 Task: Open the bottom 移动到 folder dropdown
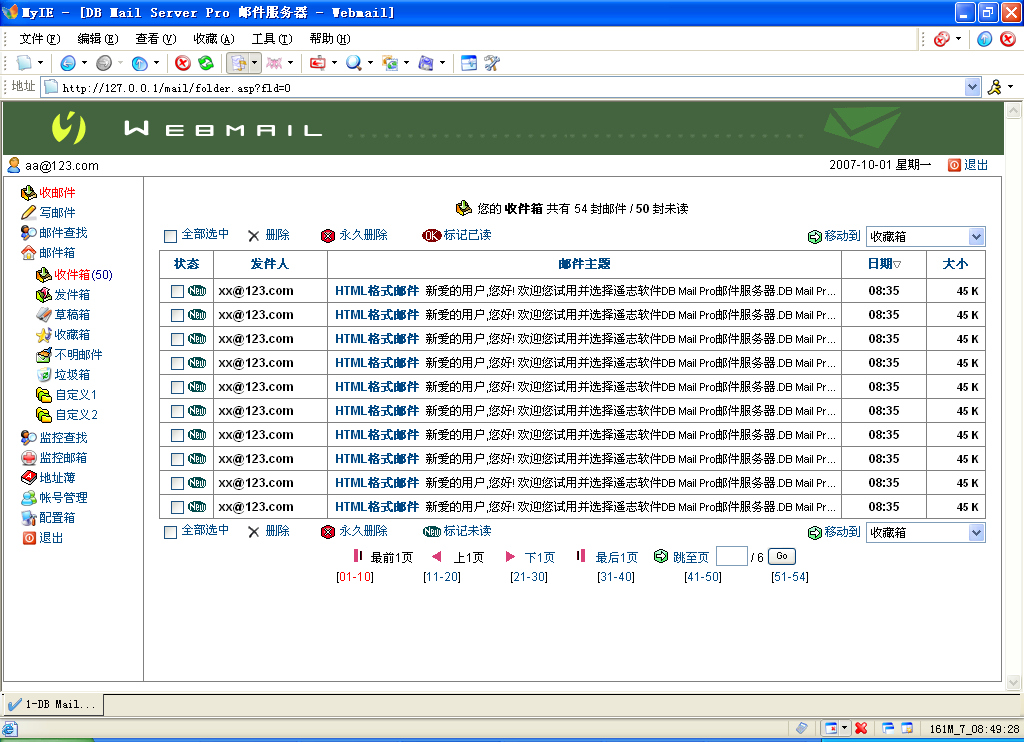(x=976, y=533)
